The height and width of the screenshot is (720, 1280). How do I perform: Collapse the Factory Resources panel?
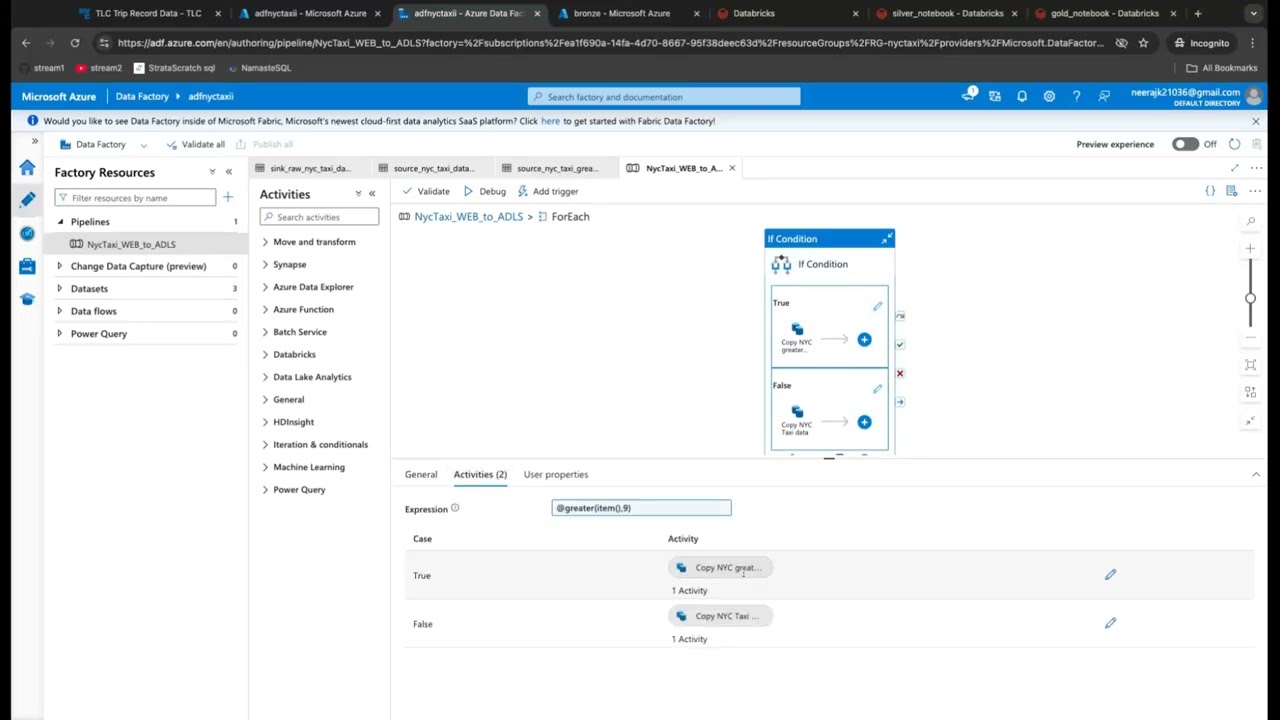click(x=229, y=172)
